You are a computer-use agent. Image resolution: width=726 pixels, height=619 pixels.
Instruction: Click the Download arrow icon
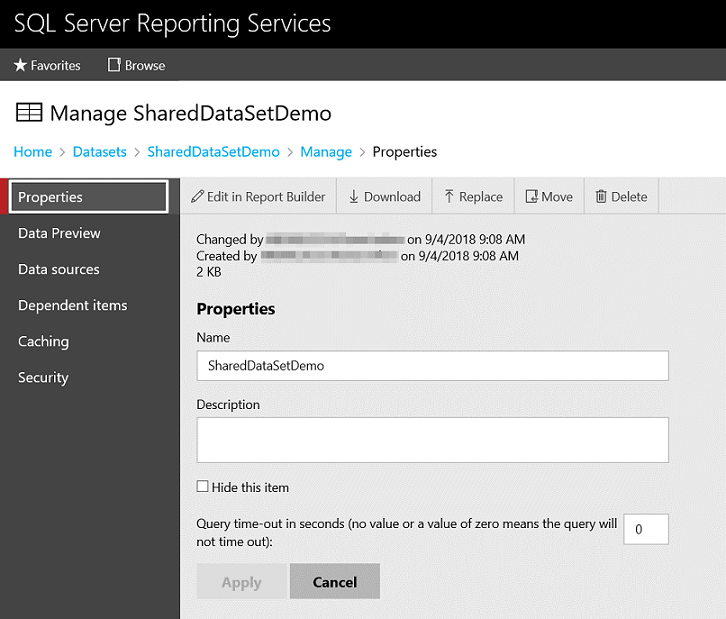tap(354, 197)
